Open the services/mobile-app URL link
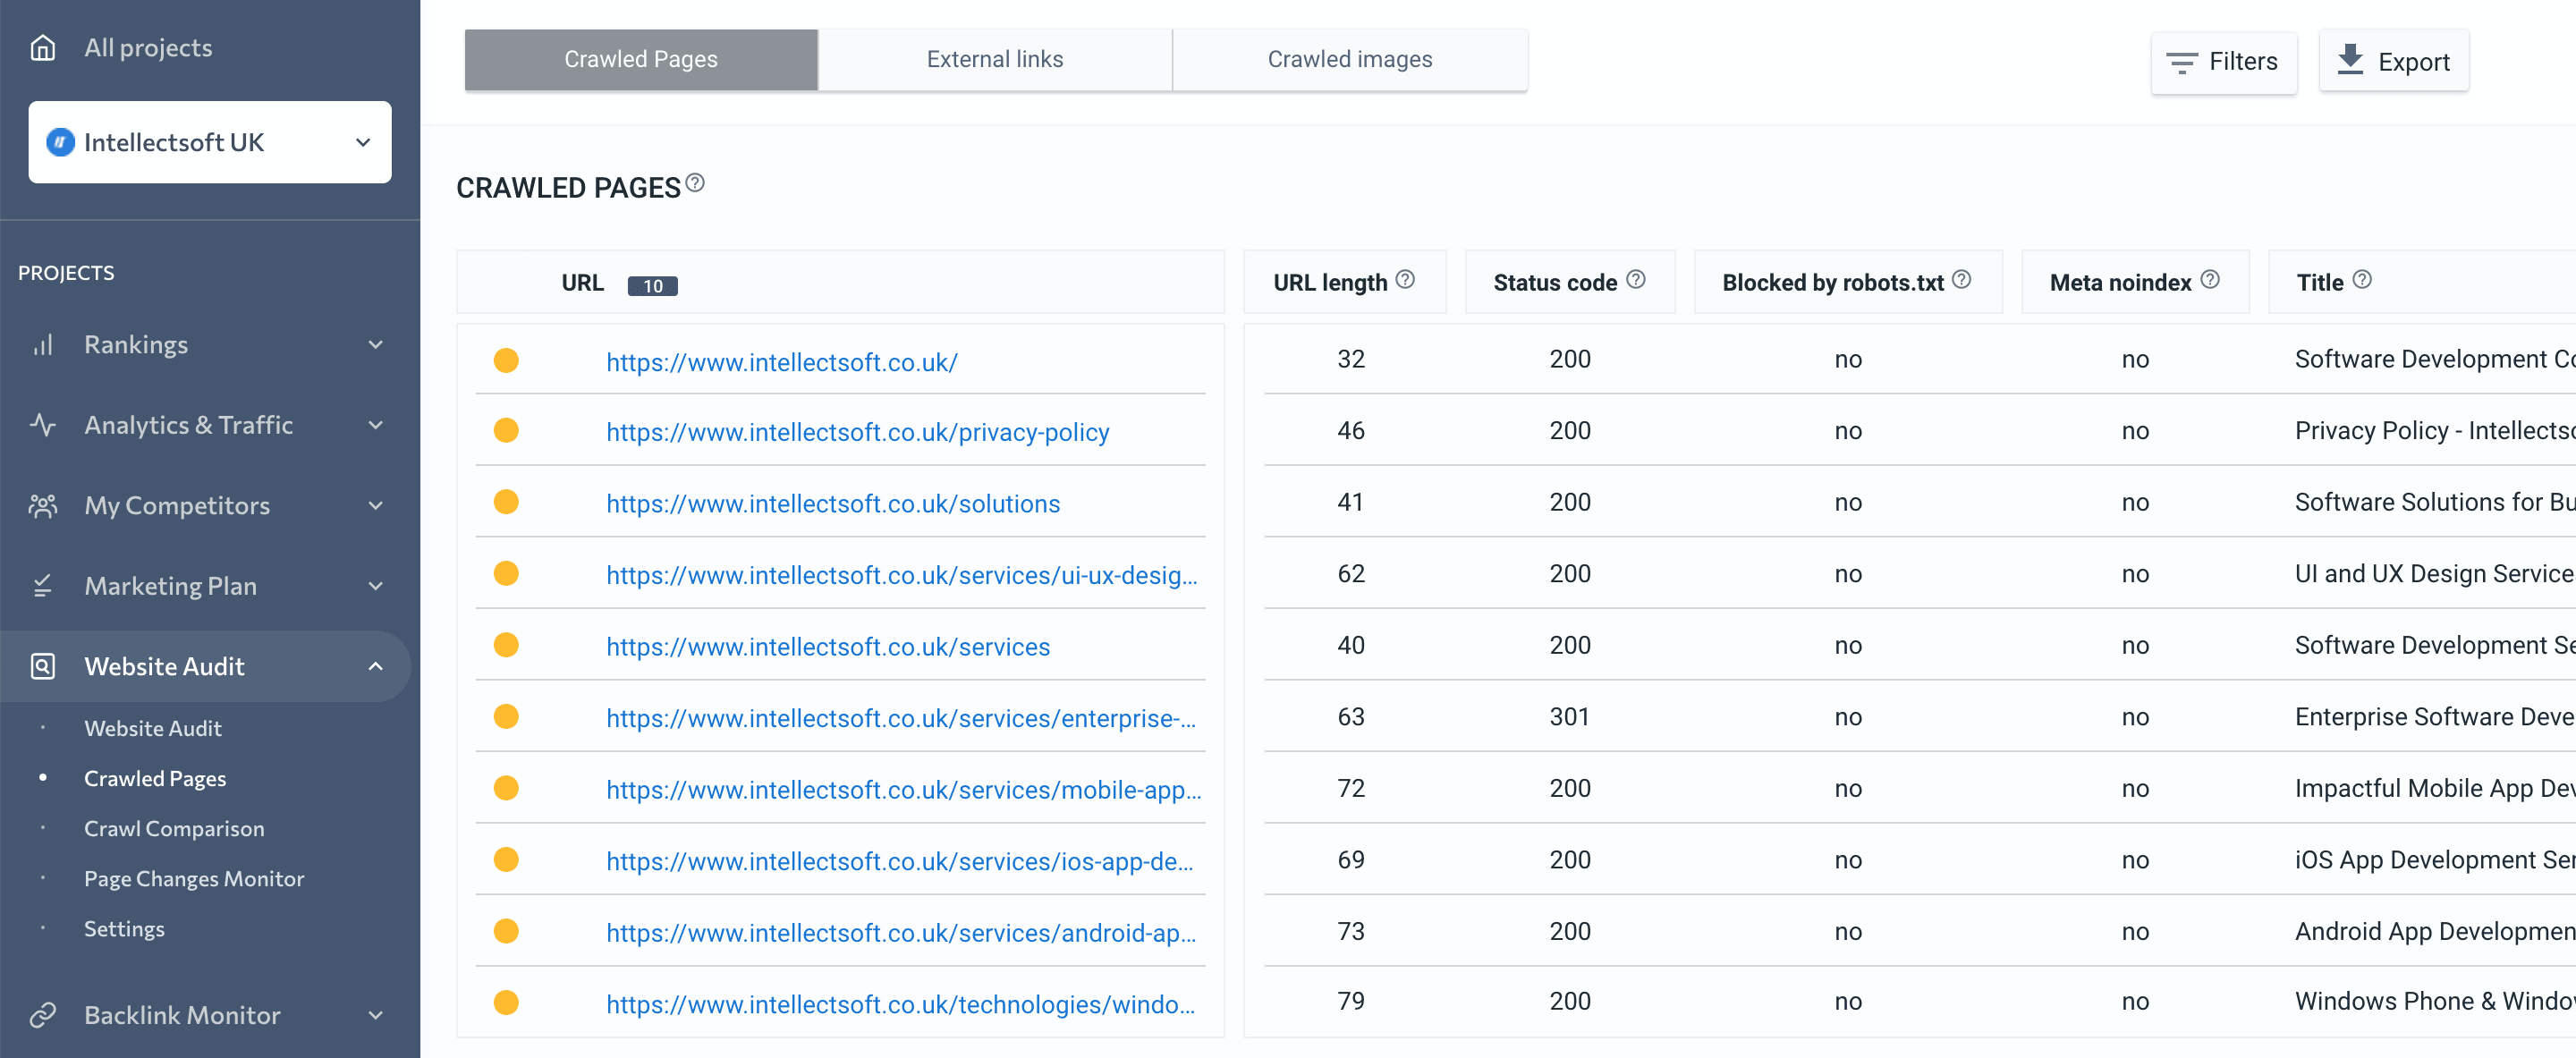This screenshot has height=1058, width=2576. [x=903, y=790]
